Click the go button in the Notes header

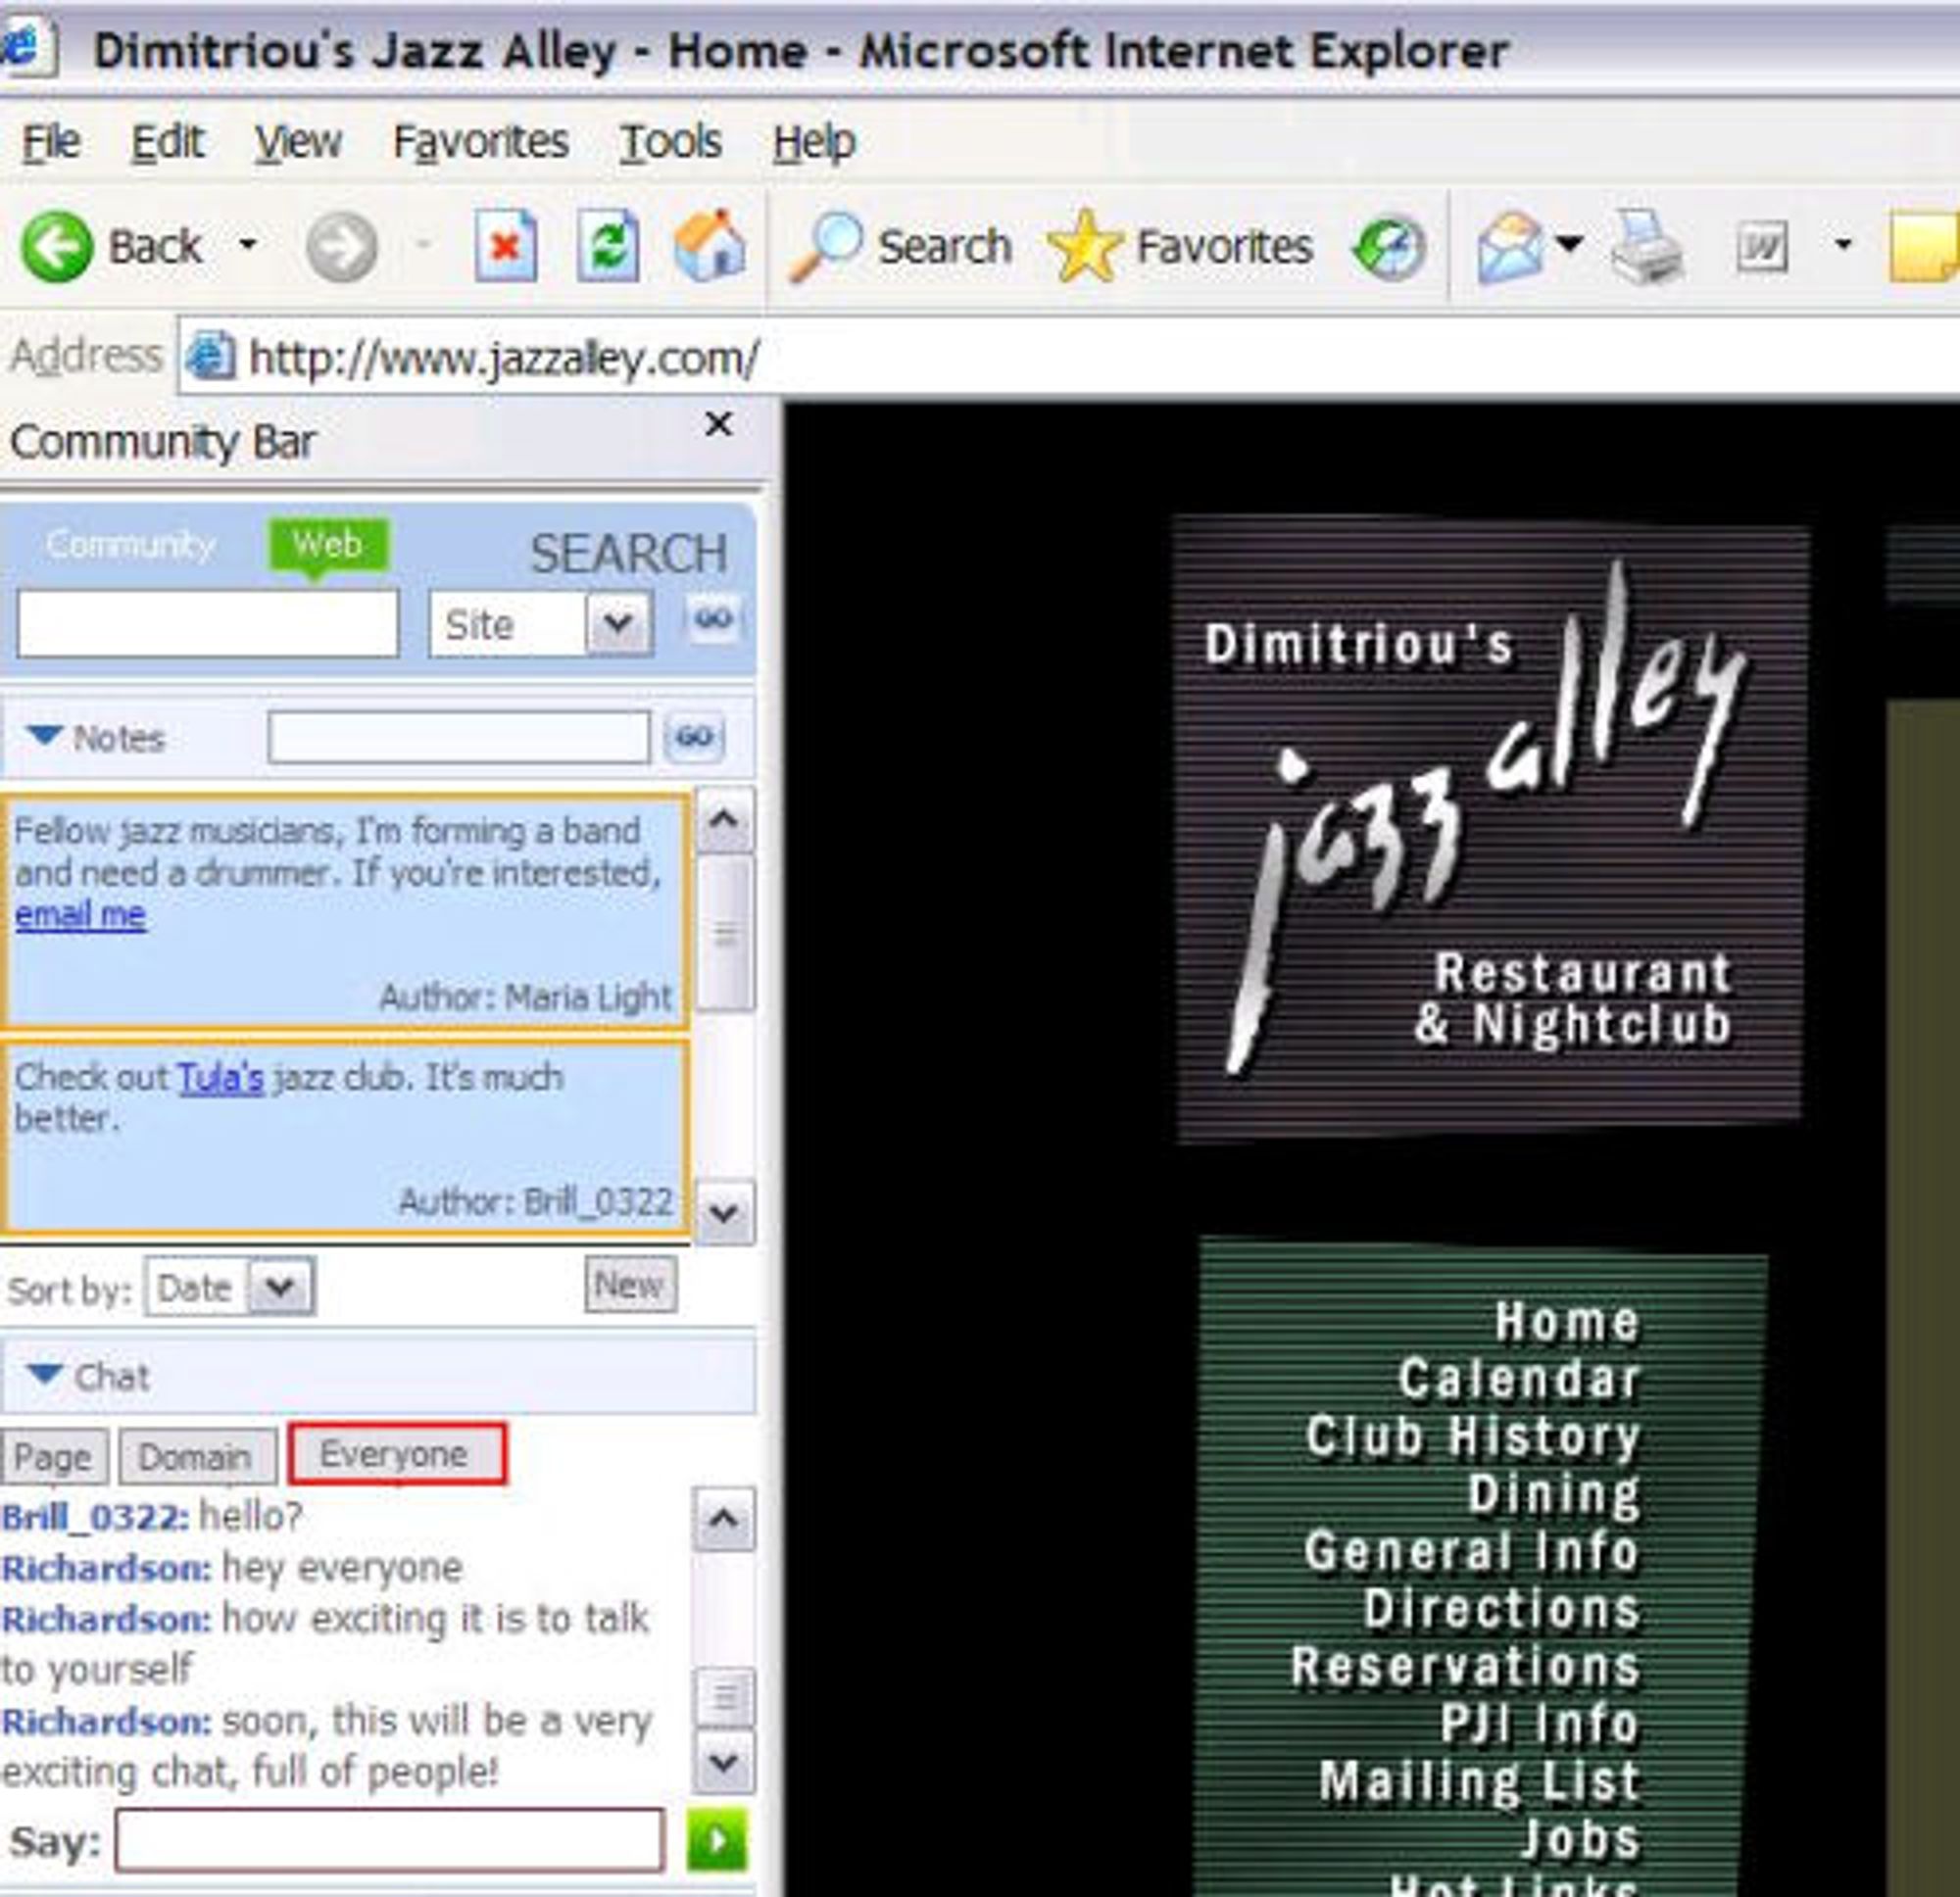(x=693, y=737)
